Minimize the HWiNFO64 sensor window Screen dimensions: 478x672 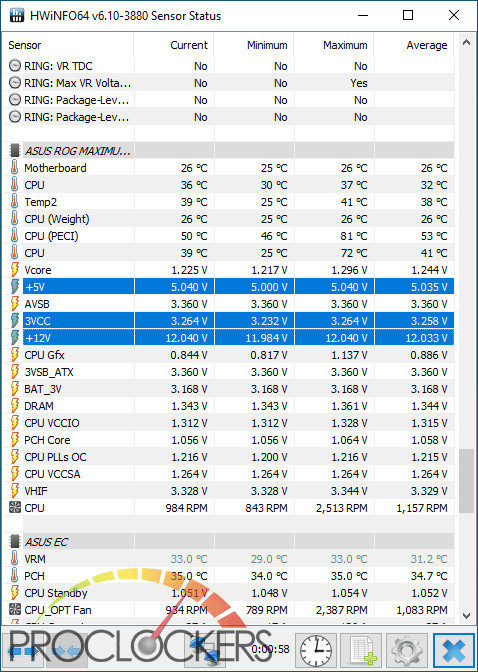click(363, 16)
